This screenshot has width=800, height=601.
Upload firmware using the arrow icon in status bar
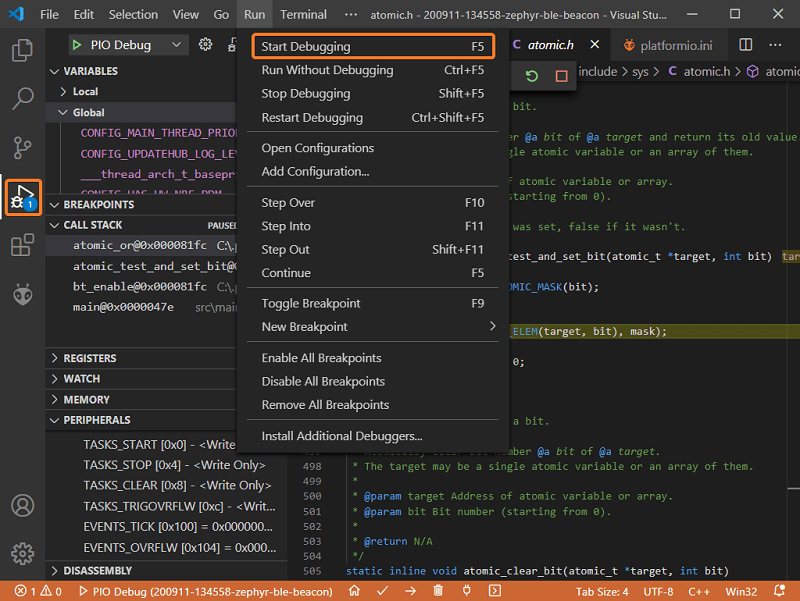coord(409,591)
